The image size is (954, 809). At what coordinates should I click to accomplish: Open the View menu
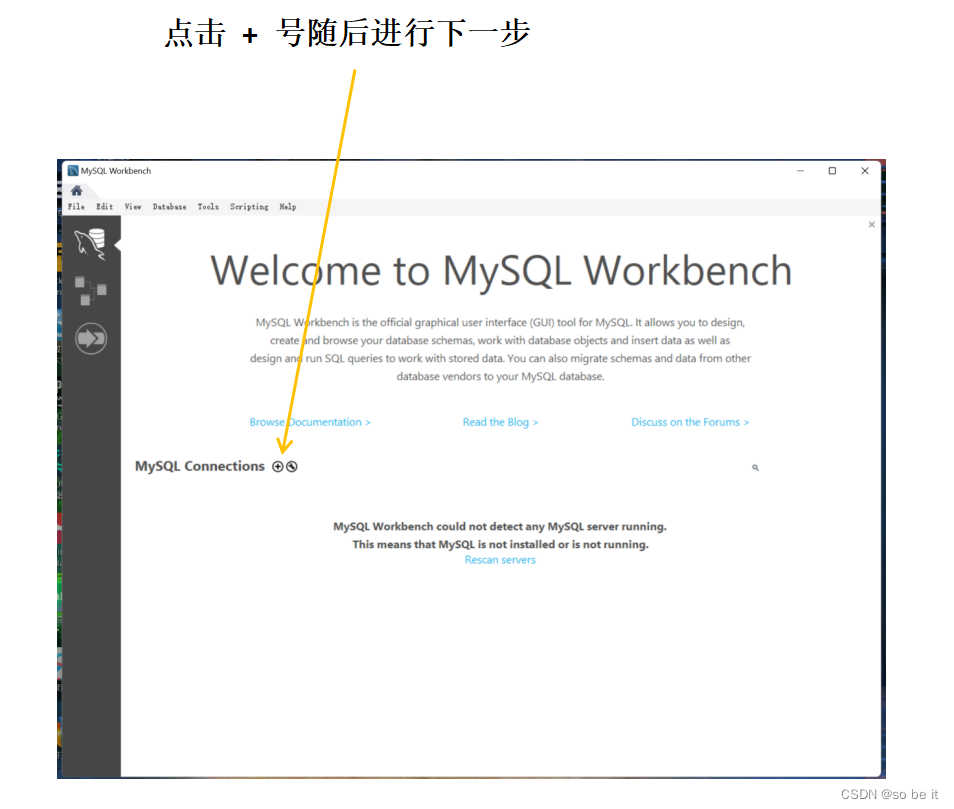click(x=133, y=207)
